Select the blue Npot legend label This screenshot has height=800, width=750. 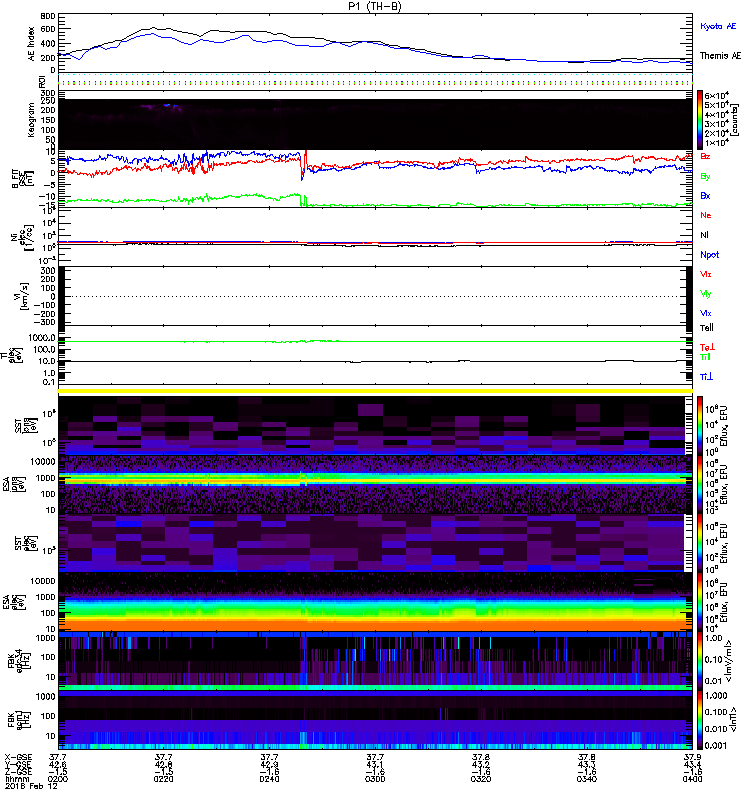[x=710, y=255]
